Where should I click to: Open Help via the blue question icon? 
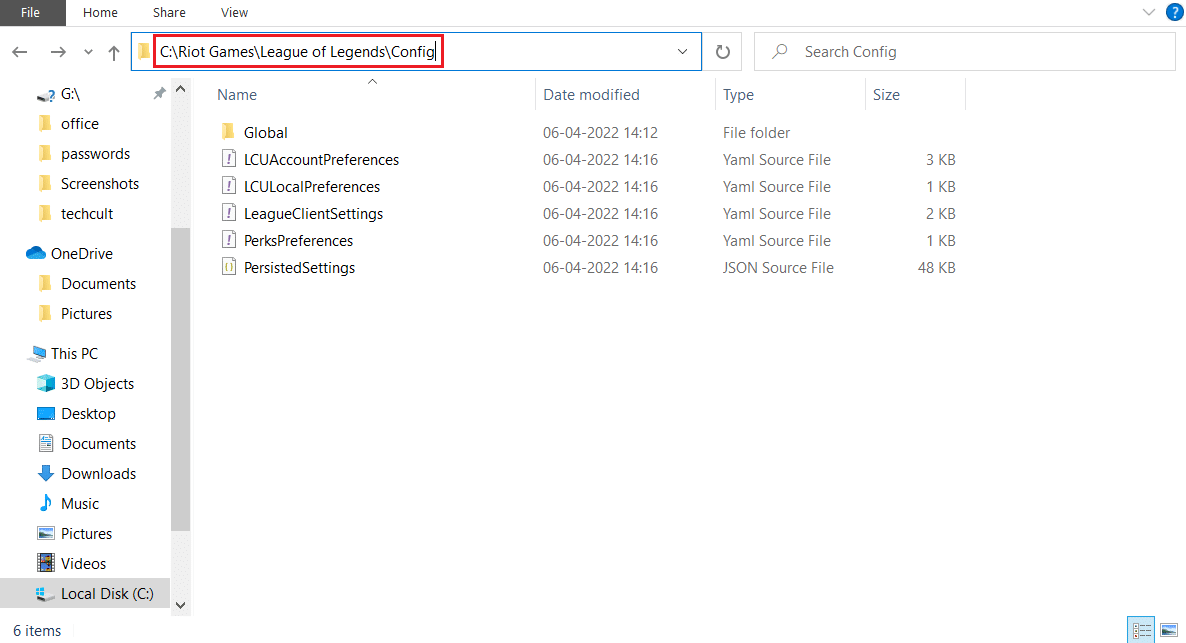[x=1175, y=12]
